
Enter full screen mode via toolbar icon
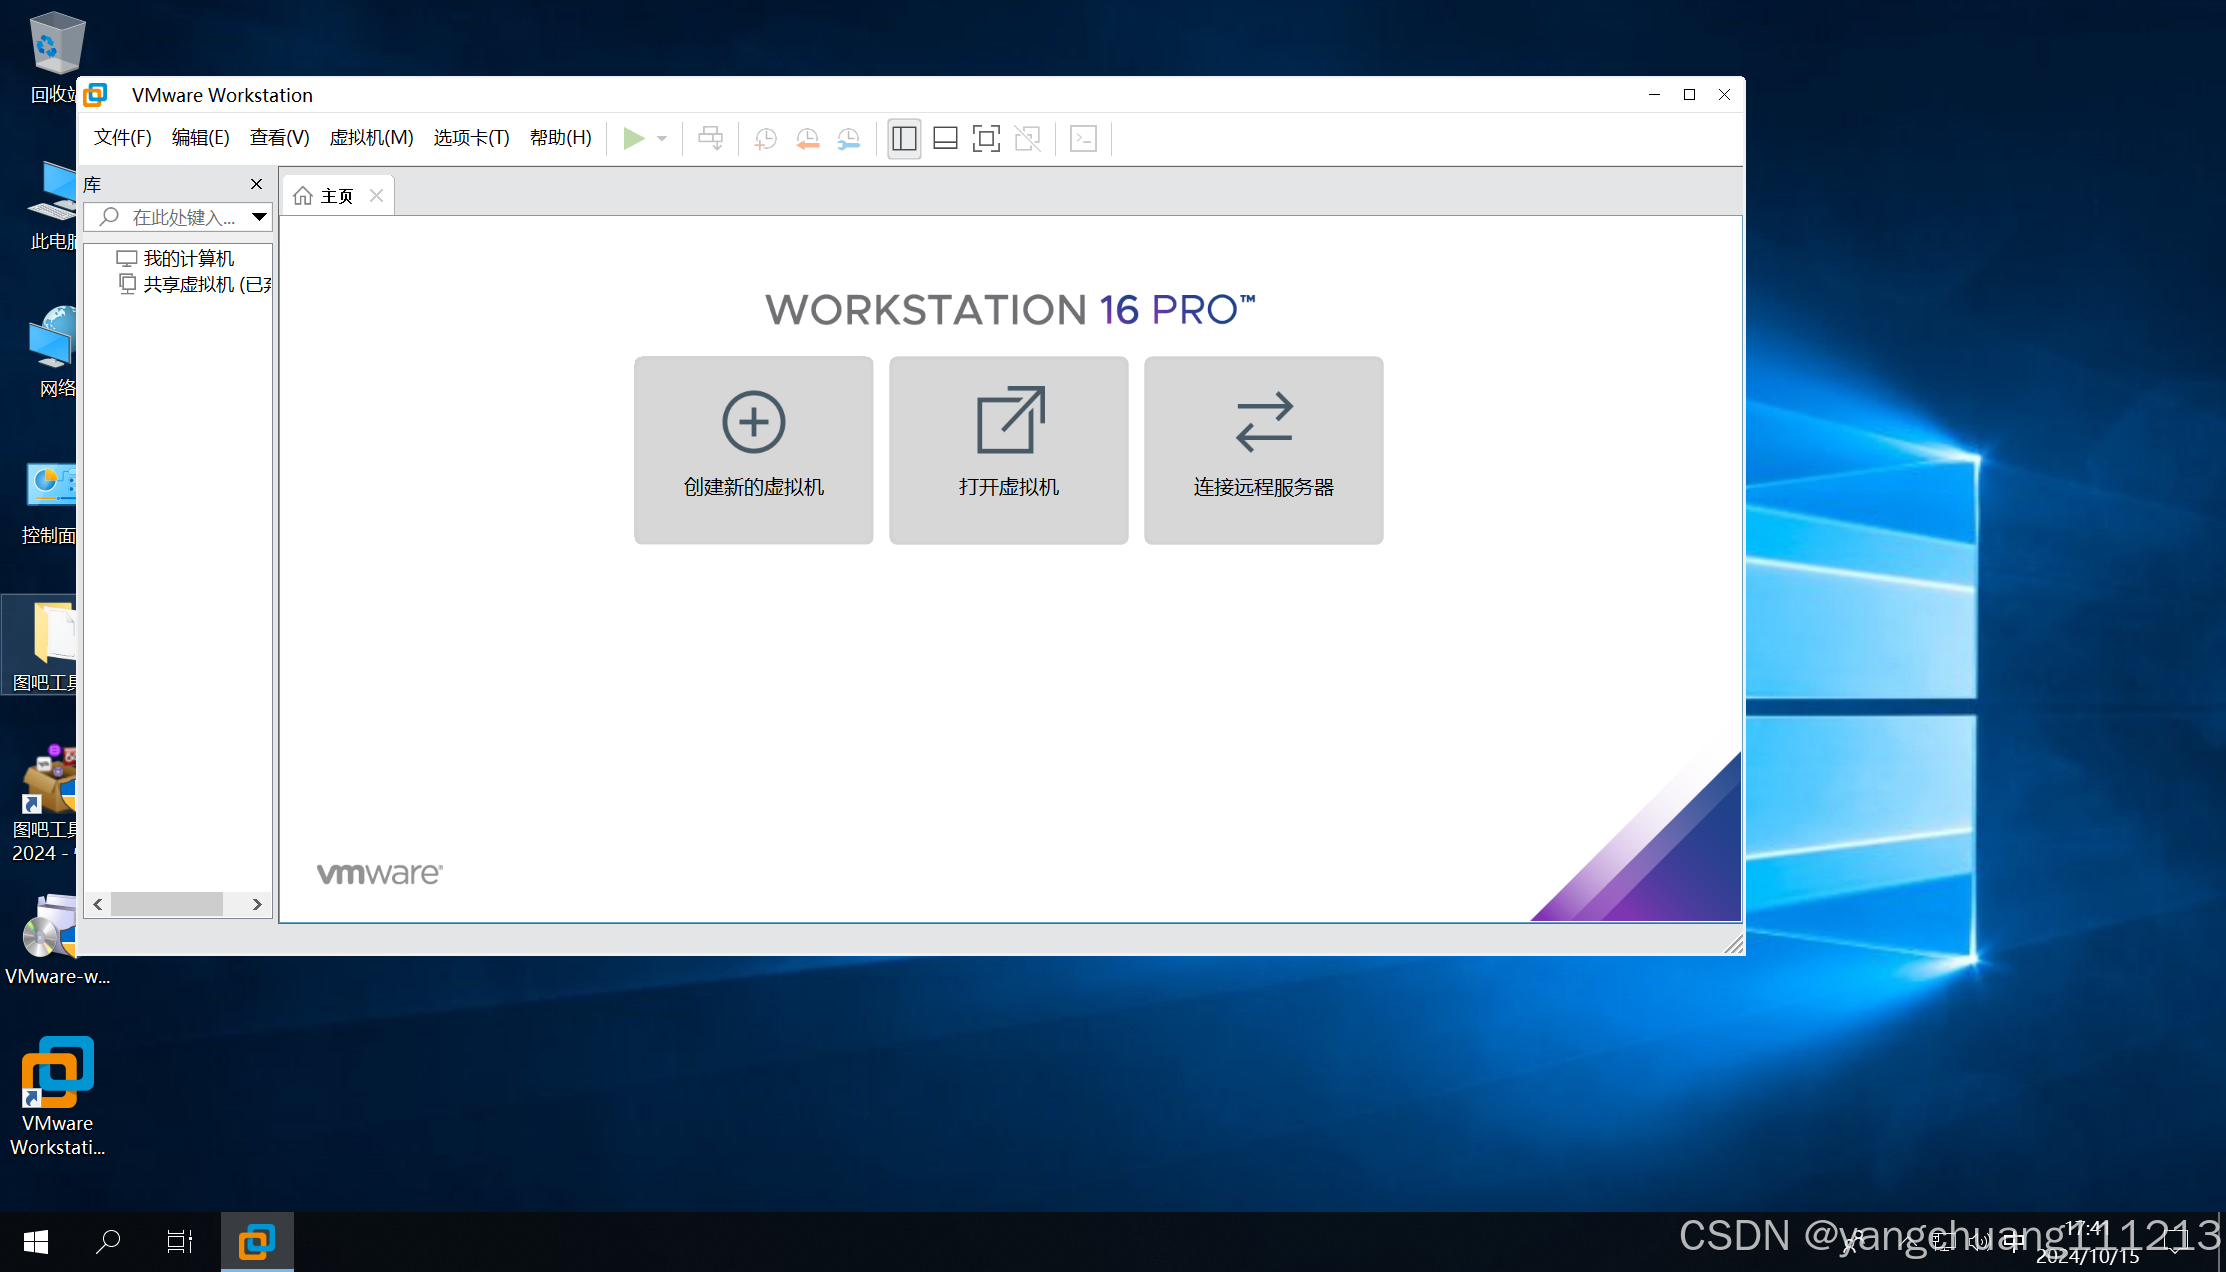pos(986,138)
